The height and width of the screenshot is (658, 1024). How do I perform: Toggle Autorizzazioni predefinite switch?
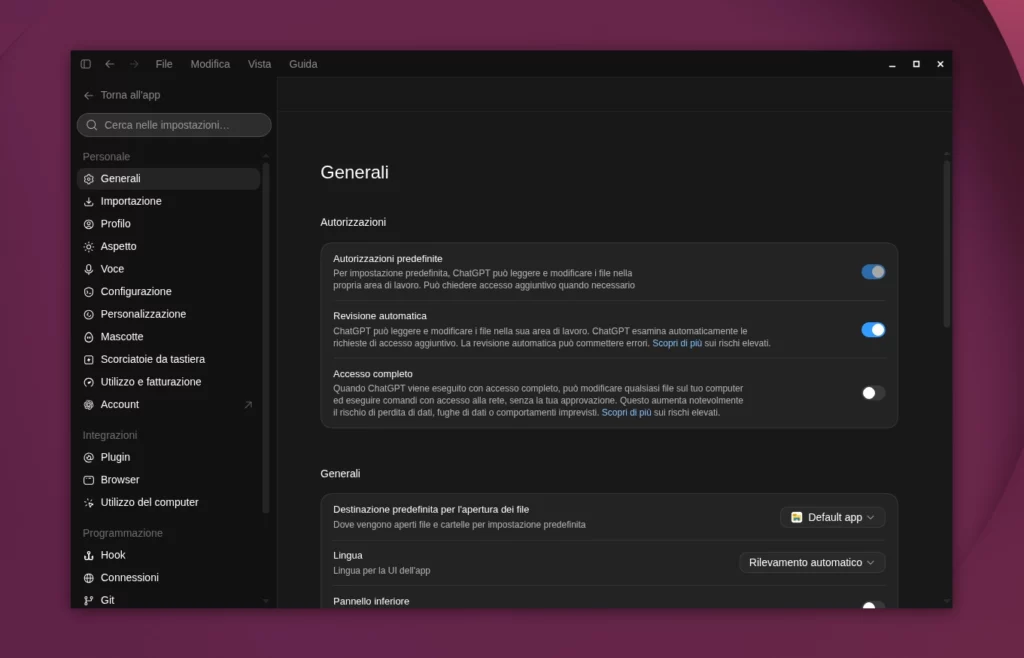[873, 272]
